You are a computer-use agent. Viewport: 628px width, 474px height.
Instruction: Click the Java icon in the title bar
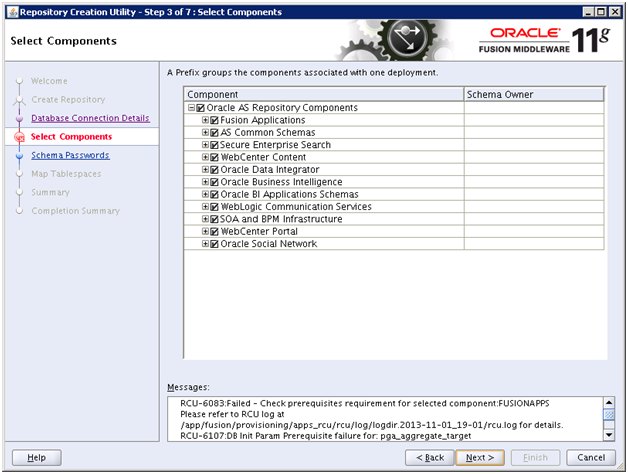13,12
